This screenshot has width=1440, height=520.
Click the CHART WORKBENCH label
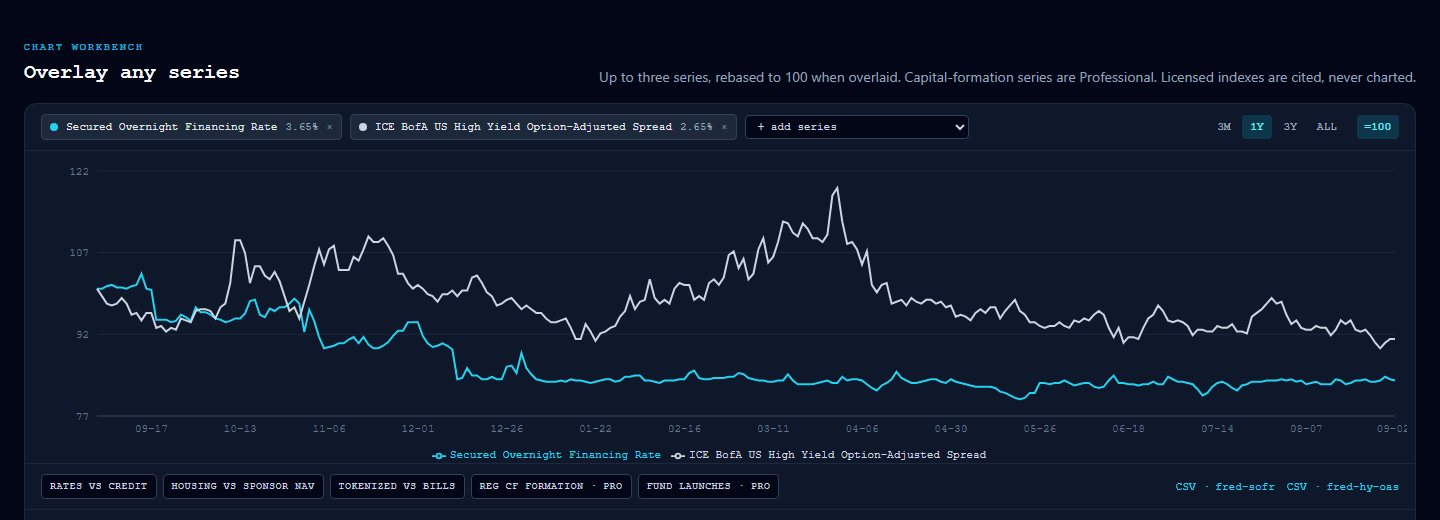tap(83, 47)
